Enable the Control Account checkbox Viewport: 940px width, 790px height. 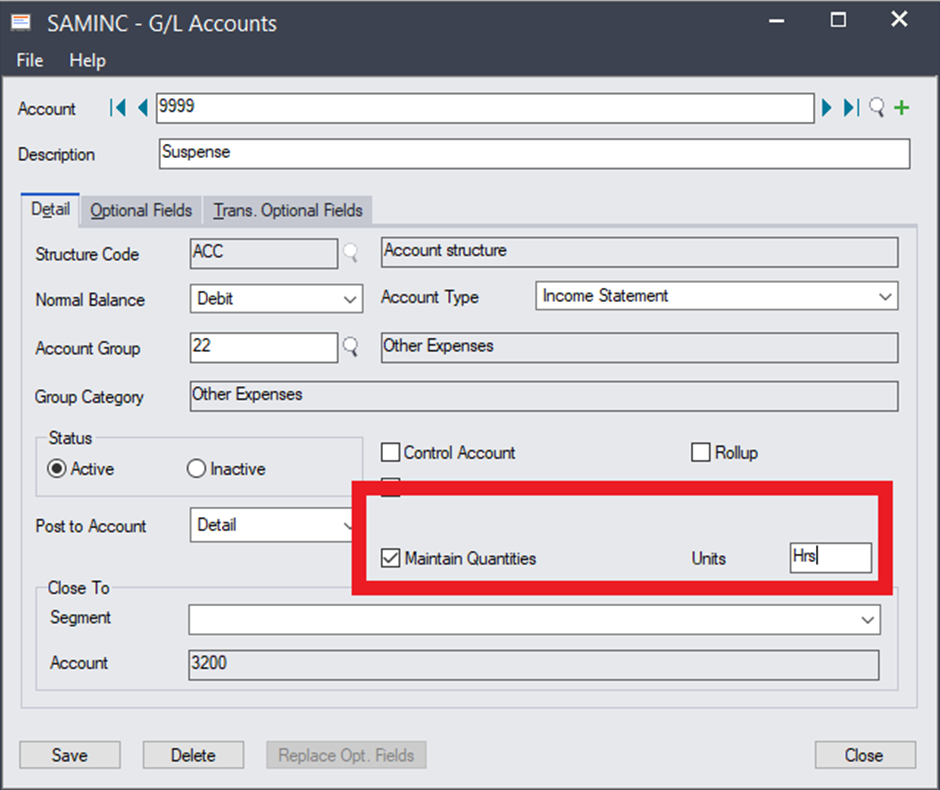[391, 453]
